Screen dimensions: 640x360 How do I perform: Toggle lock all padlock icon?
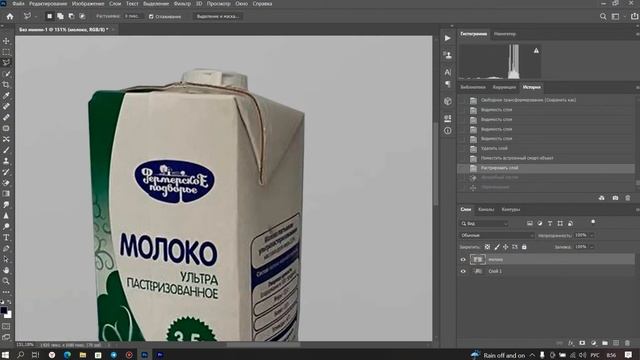(x=524, y=247)
